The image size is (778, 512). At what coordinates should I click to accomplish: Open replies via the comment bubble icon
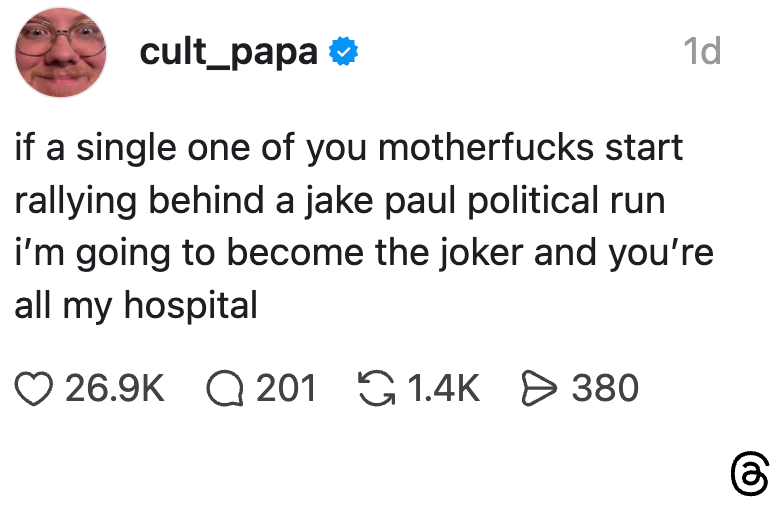[x=227, y=389]
